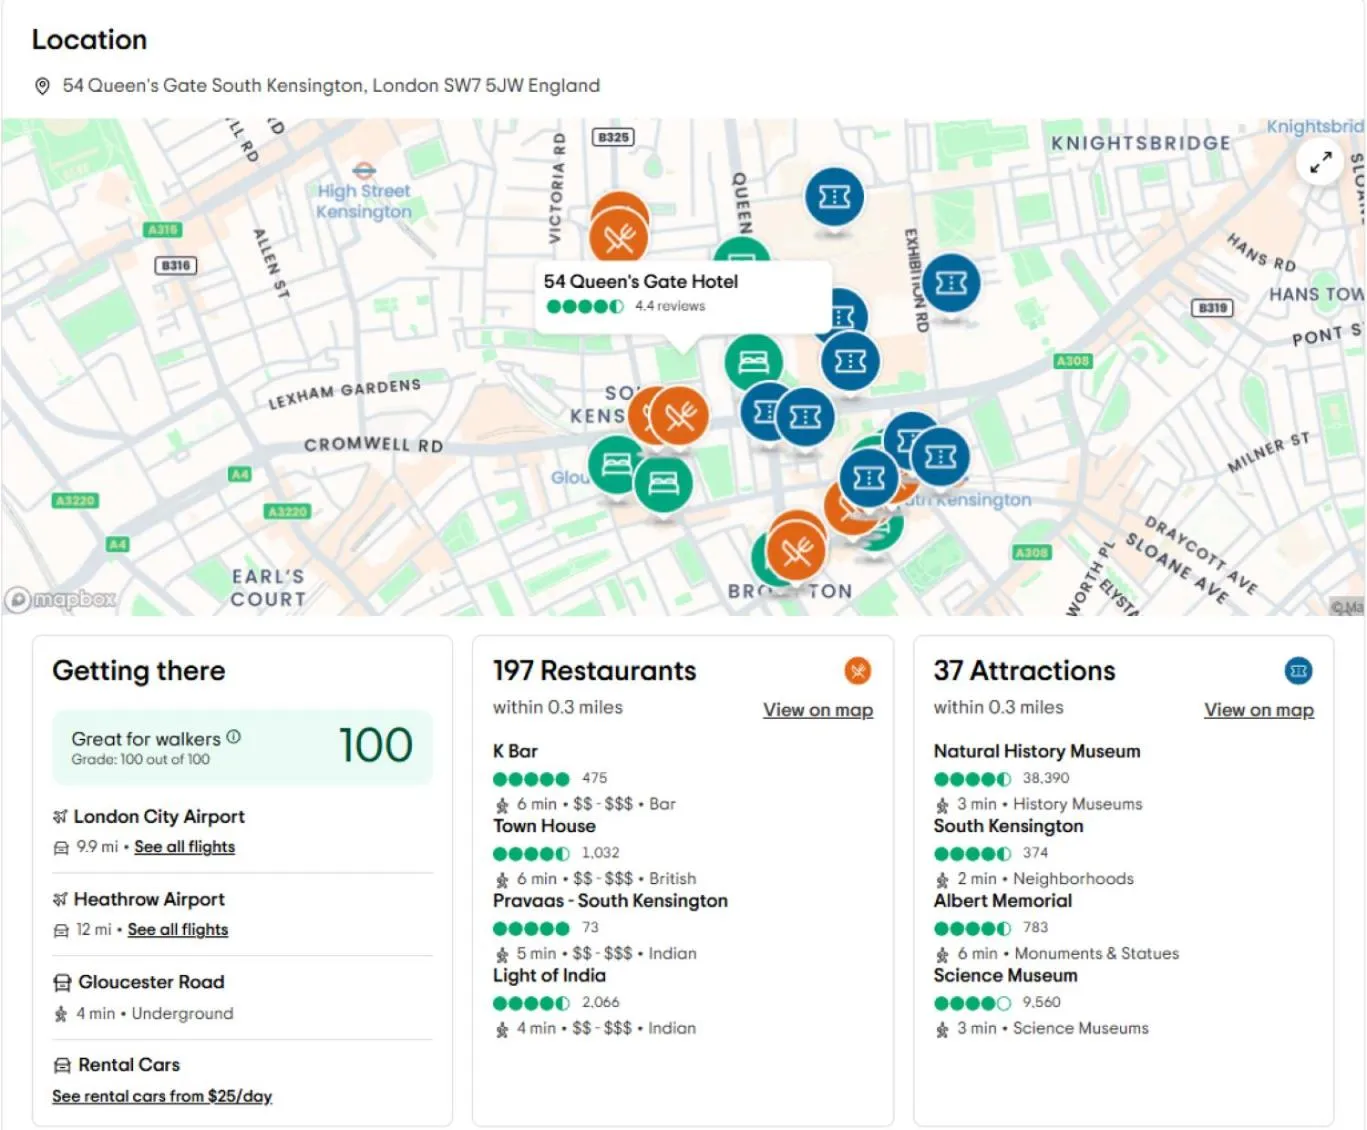Click the 54 Queen's Gate Hotel map tooltip
1367x1130 pixels.
[682, 294]
